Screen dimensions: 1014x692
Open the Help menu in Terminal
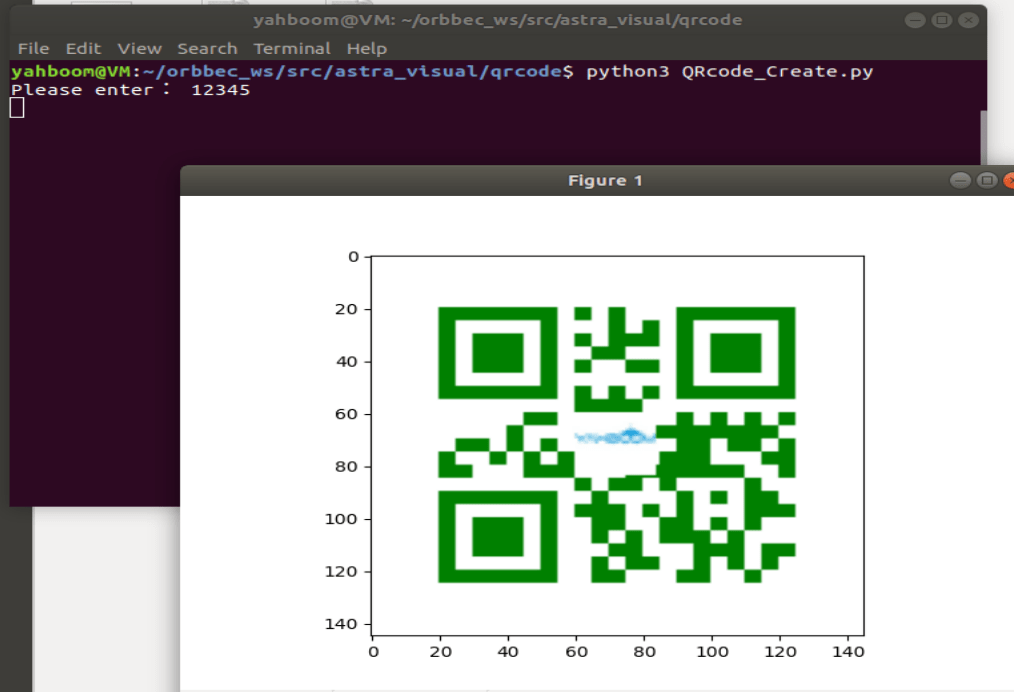coord(367,49)
